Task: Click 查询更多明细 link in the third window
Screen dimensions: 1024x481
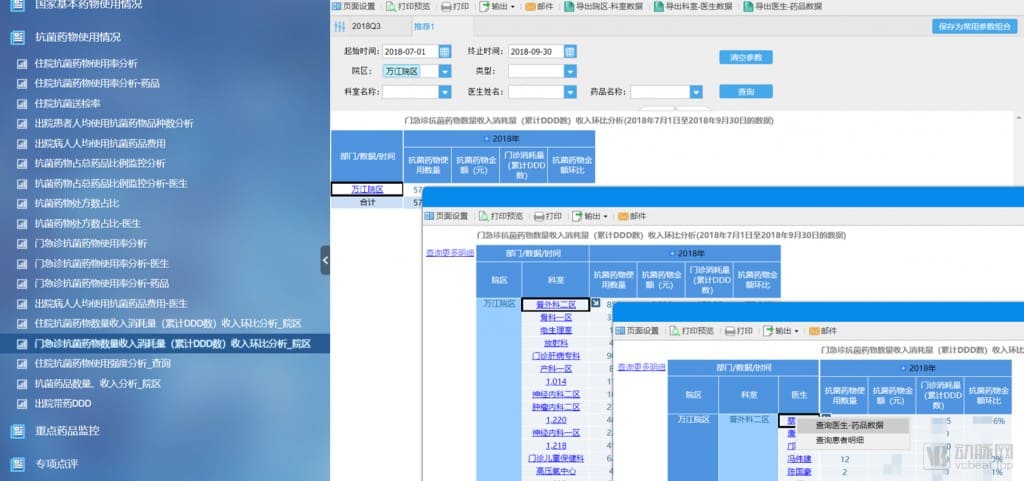Action: 641,367
